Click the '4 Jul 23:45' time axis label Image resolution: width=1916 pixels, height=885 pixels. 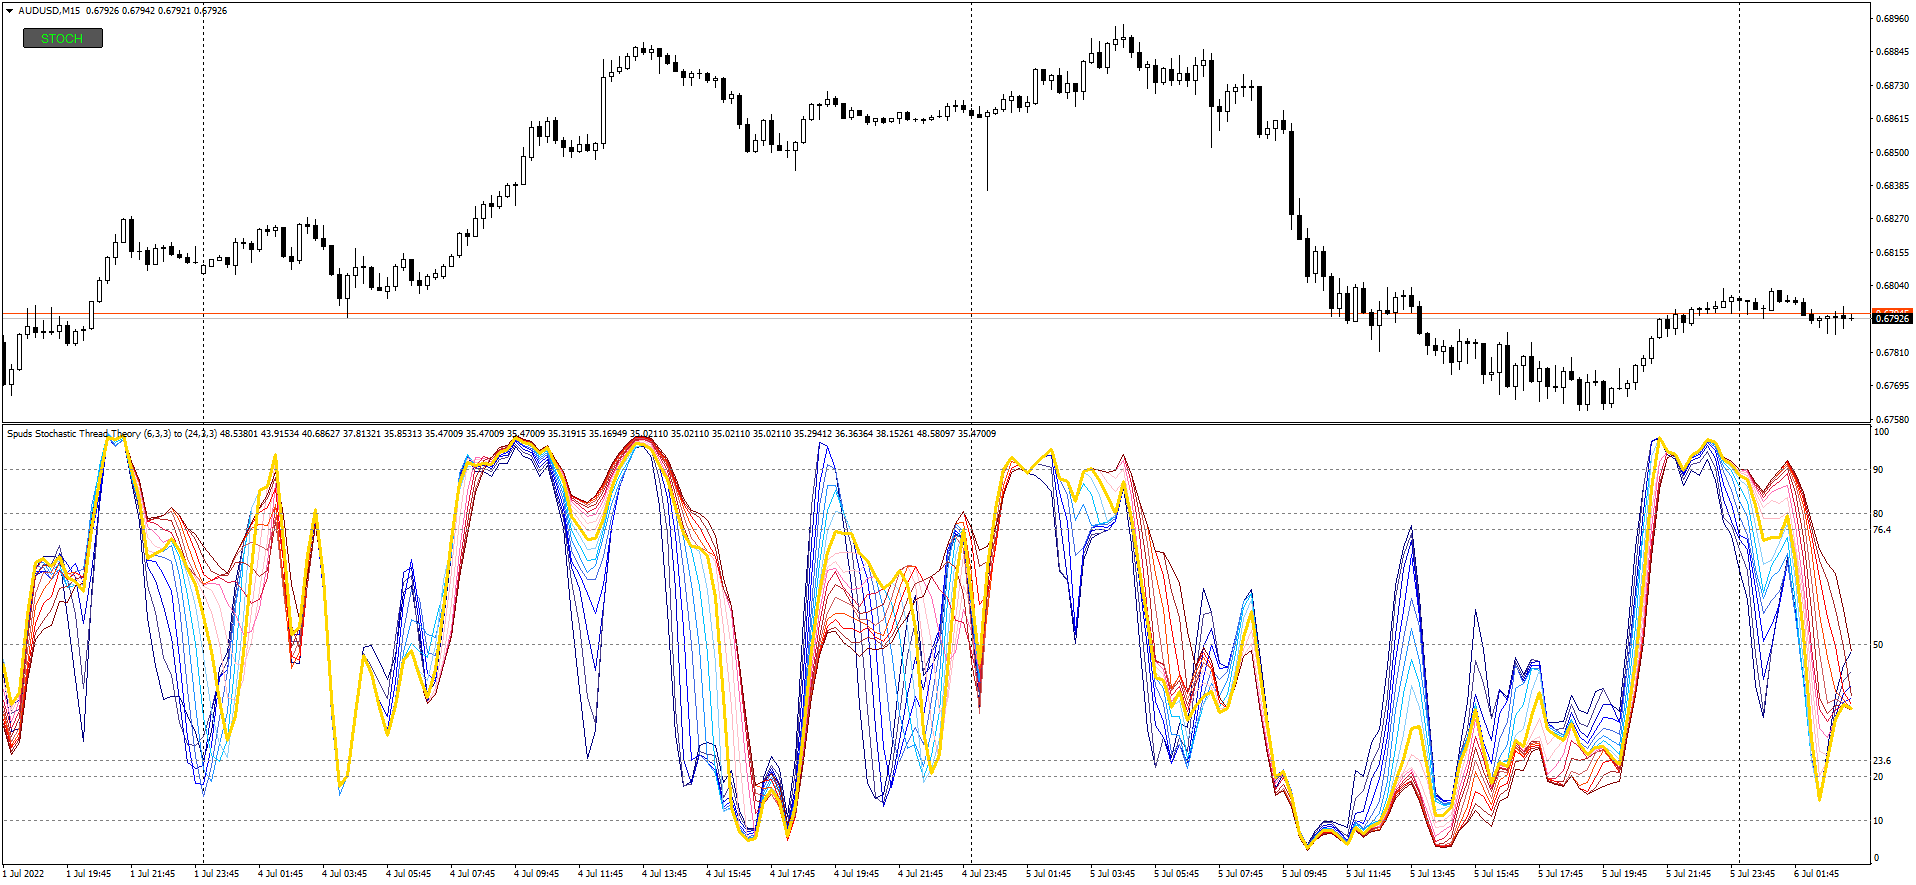[985, 874]
